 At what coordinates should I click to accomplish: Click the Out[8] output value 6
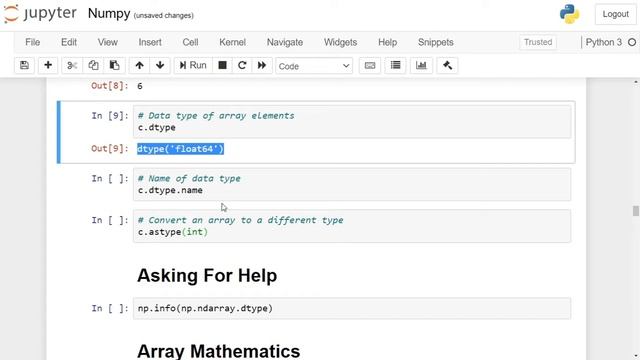[x=140, y=86]
